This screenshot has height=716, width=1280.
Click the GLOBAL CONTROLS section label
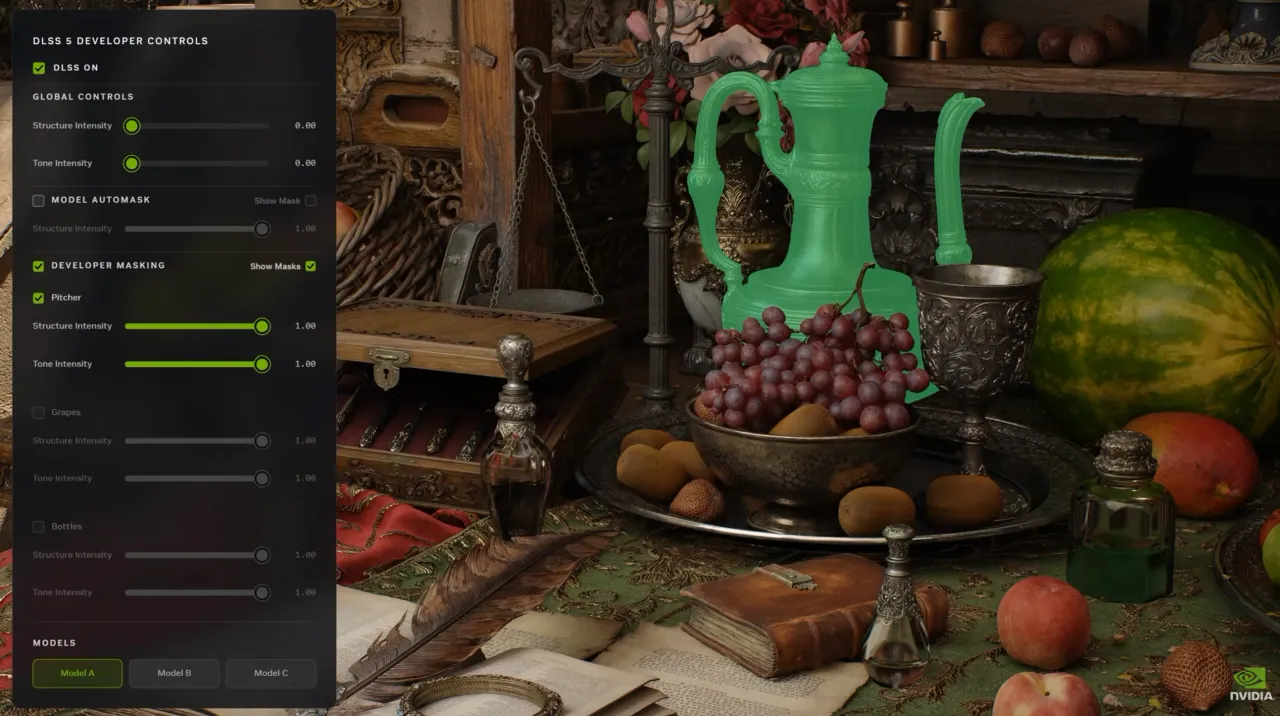point(83,97)
